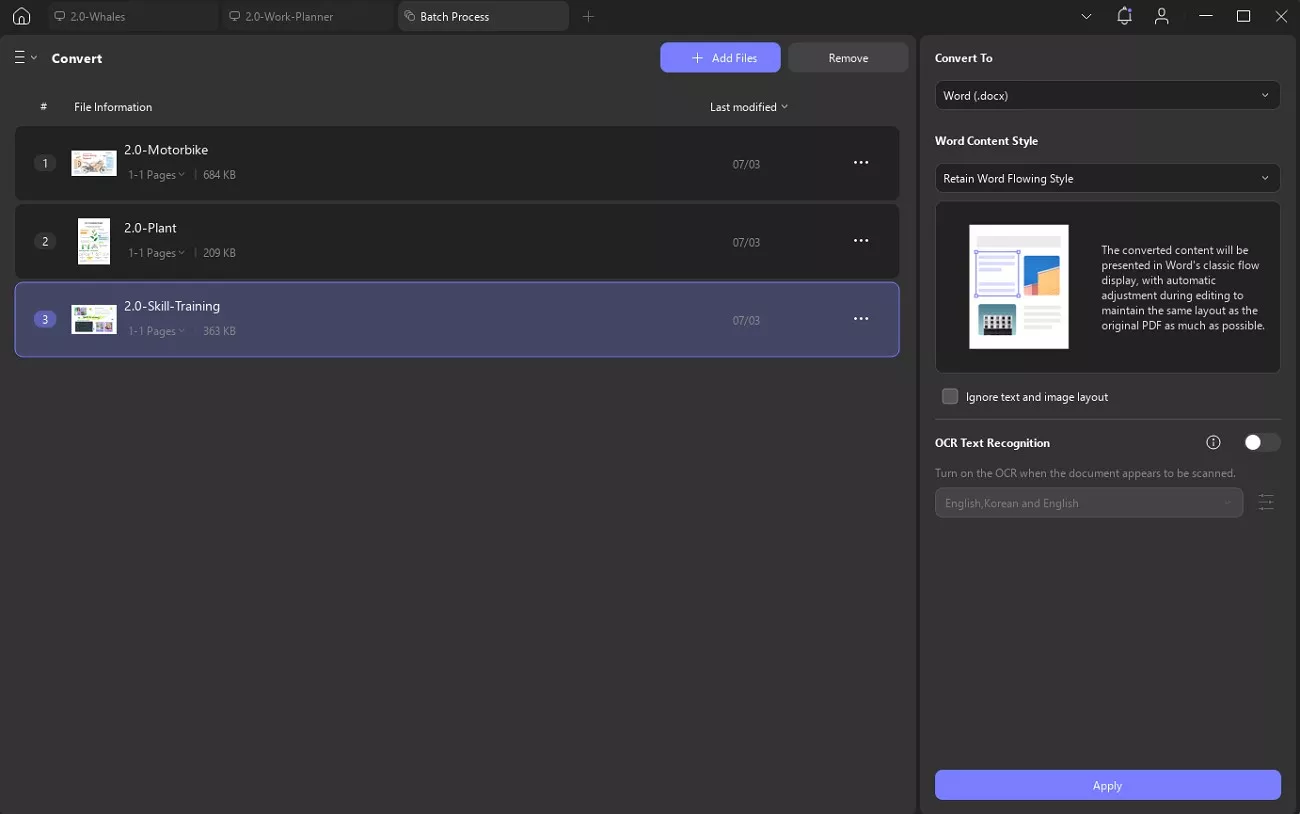Click the new tab plus icon

click(x=588, y=16)
